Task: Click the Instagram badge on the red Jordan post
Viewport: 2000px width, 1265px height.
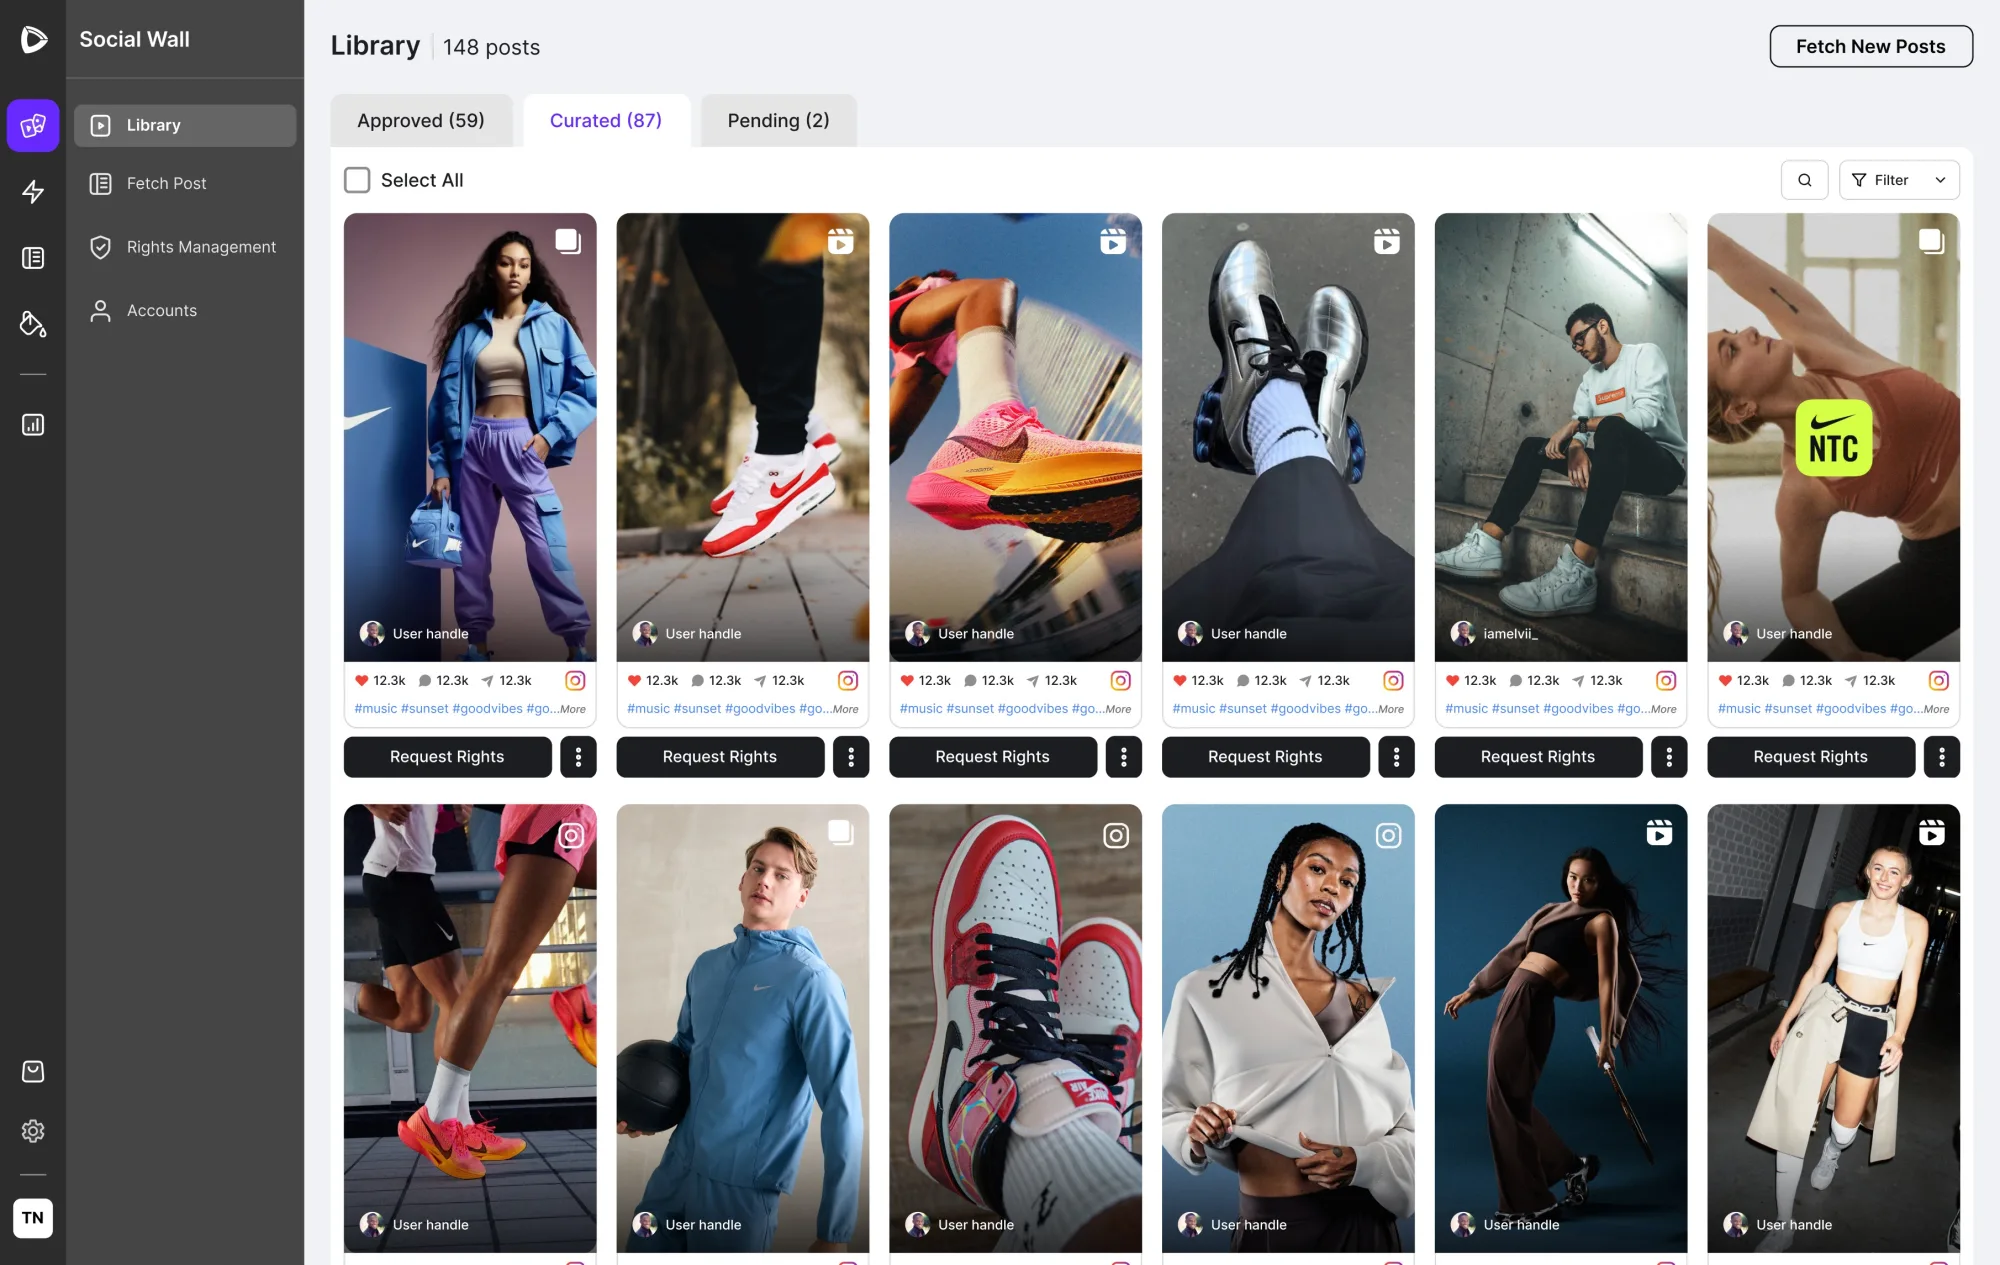Action: click(x=1116, y=835)
